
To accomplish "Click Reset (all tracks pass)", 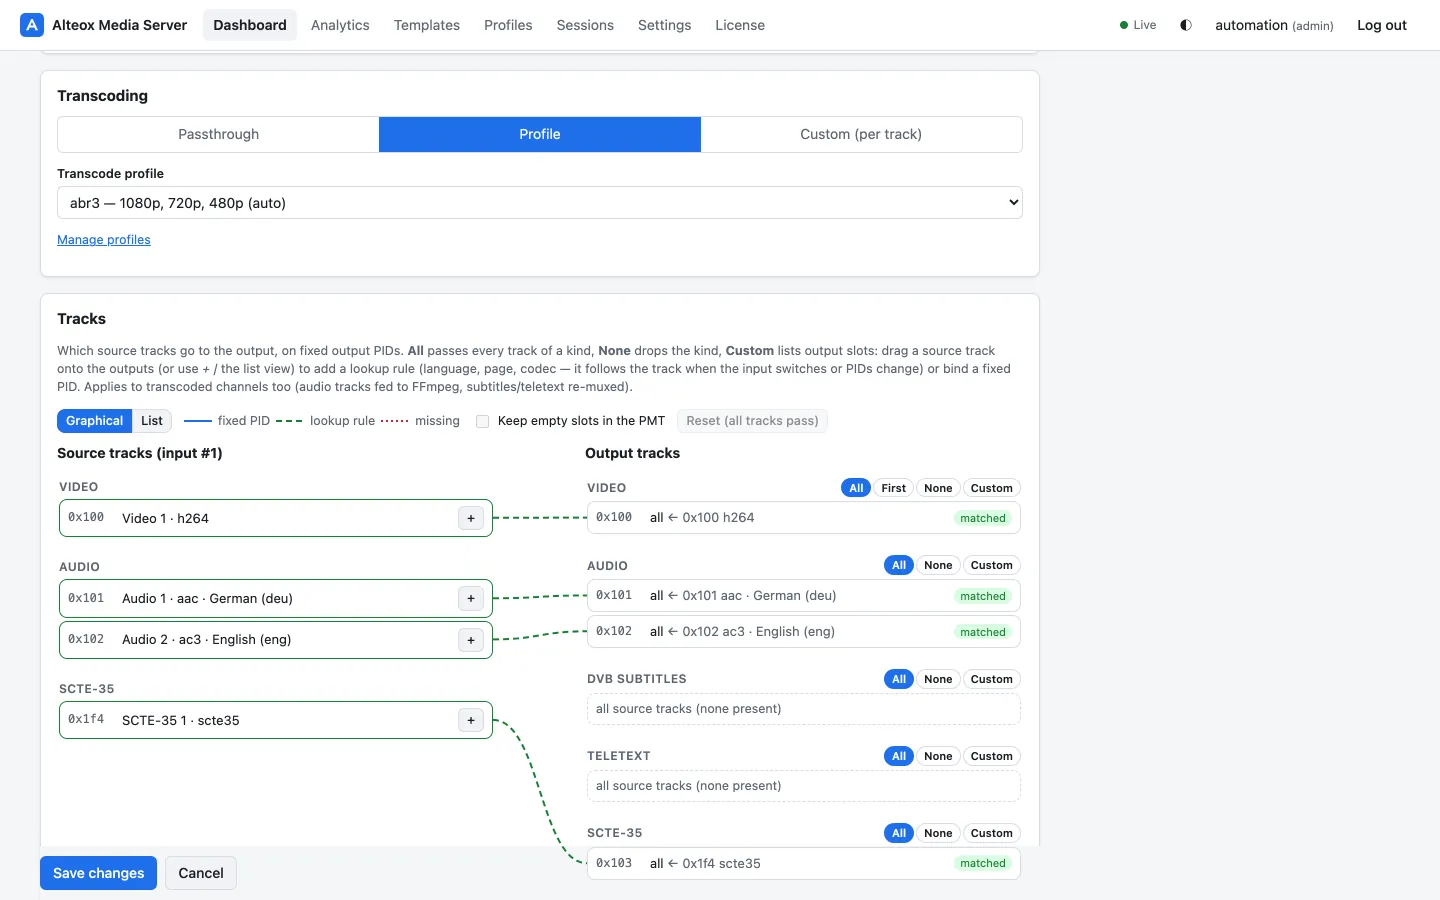I will [752, 421].
